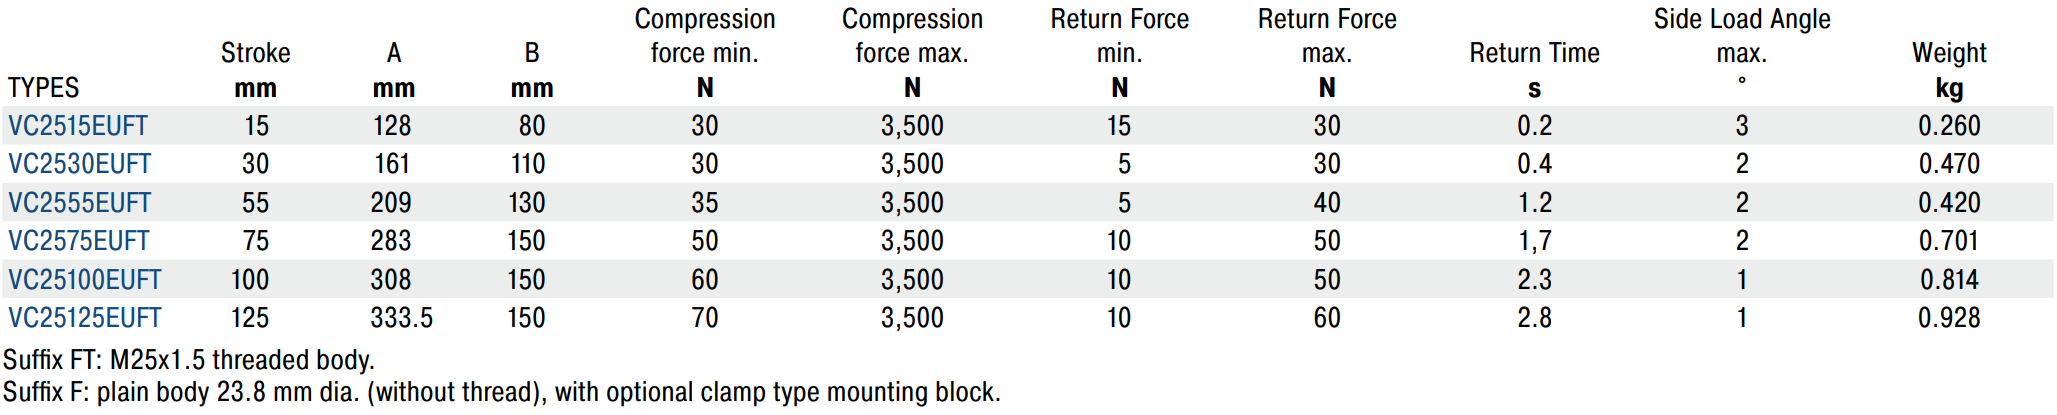This screenshot has width=2057, height=415.
Task: Select the 0.260 weight cell
Action: [1949, 126]
